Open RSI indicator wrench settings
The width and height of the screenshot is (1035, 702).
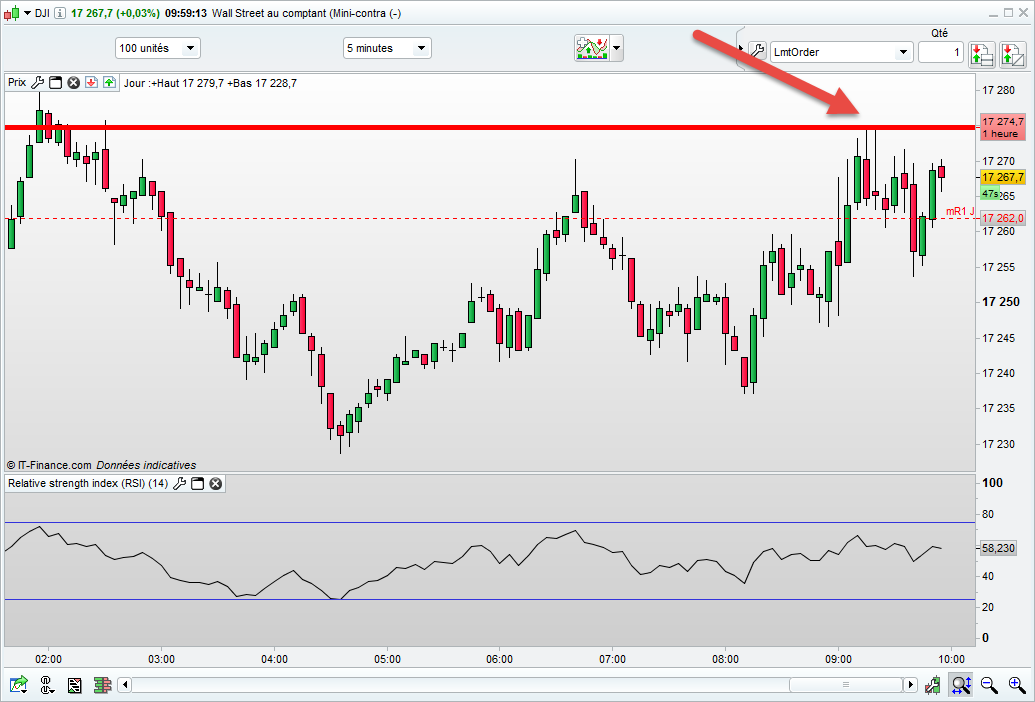[180, 484]
